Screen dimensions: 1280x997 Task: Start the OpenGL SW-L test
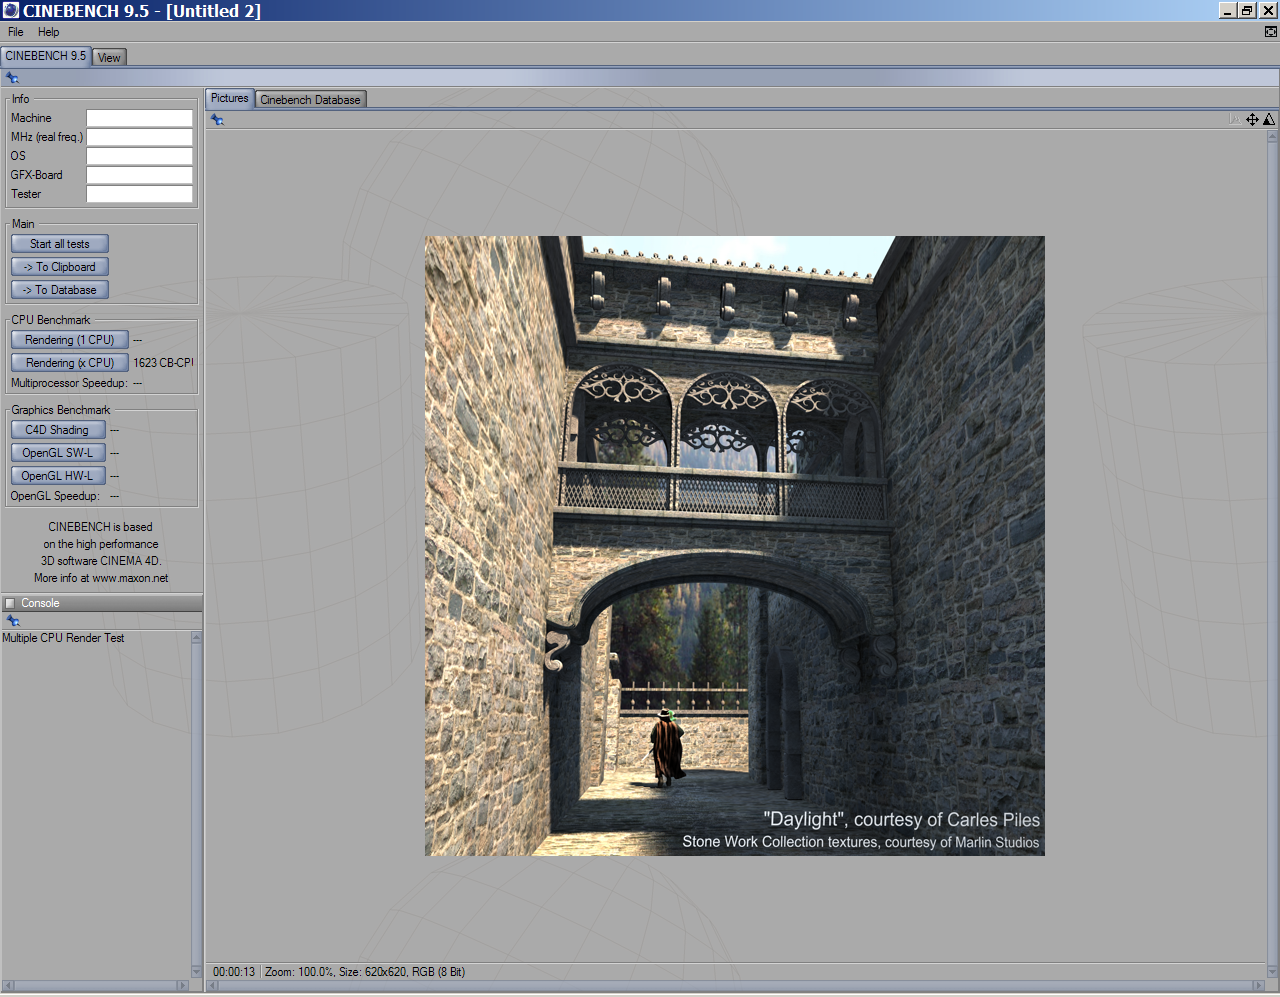[x=58, y=453]
